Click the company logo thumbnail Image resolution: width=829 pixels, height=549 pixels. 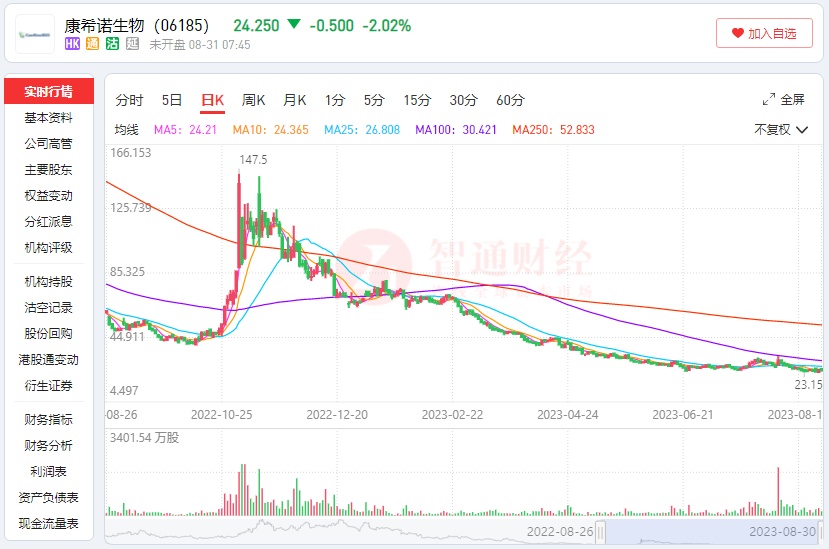click(x=35, y=34)
